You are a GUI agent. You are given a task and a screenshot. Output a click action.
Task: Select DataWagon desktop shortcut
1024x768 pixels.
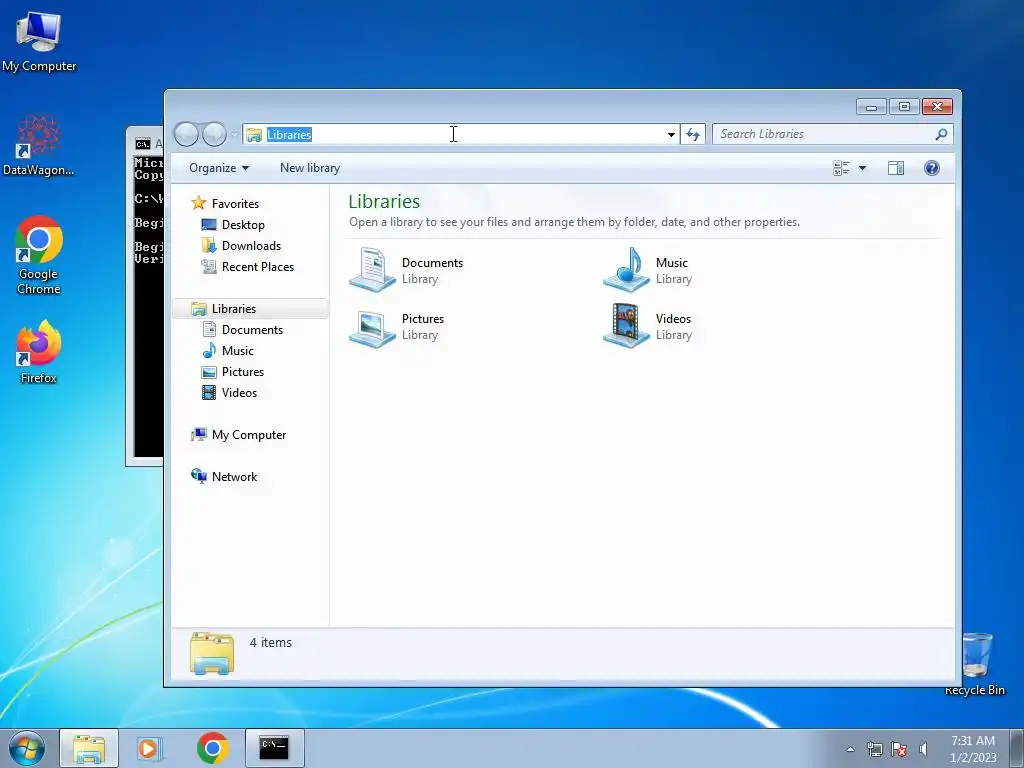pyautogui.click(x=39, y=145)
